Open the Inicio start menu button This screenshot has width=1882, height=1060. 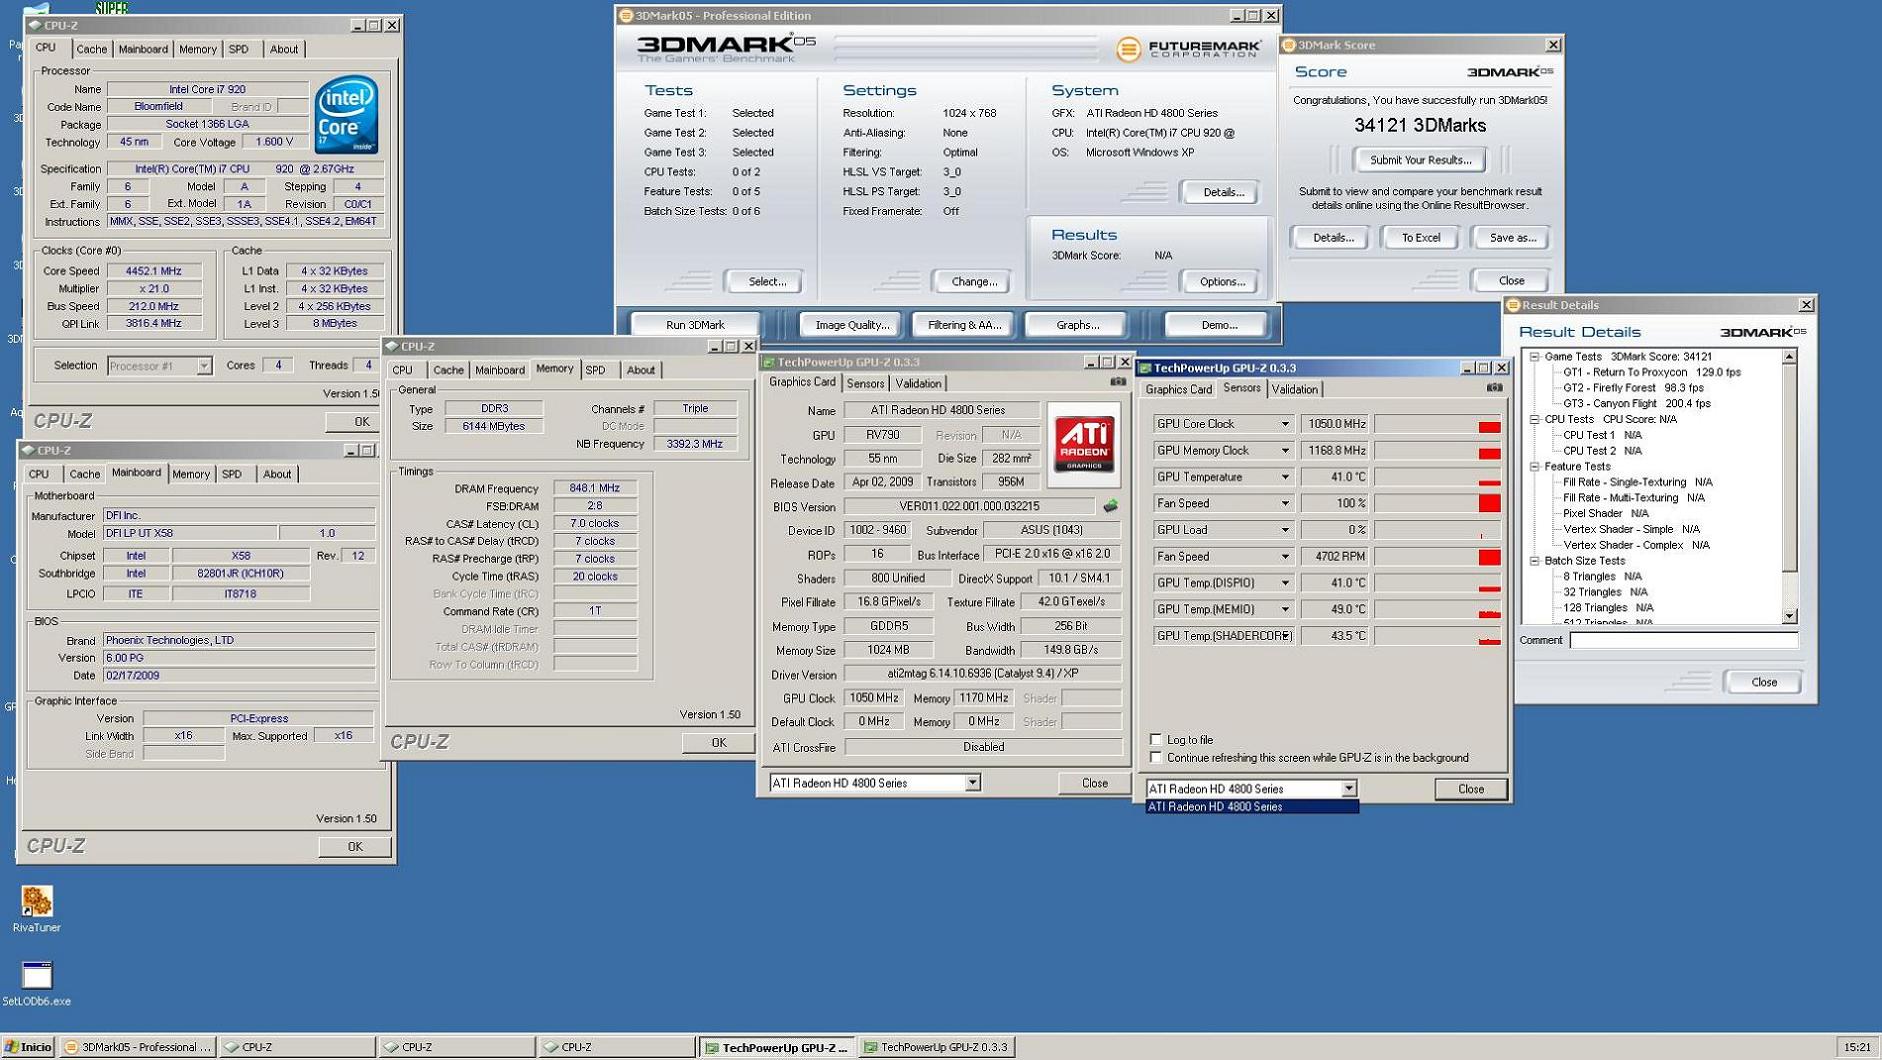coord(28,1047)
